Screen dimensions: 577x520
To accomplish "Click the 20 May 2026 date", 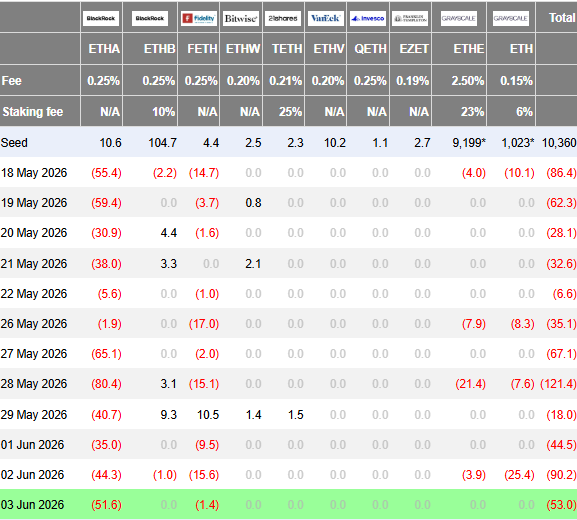I will pos(34,233).
